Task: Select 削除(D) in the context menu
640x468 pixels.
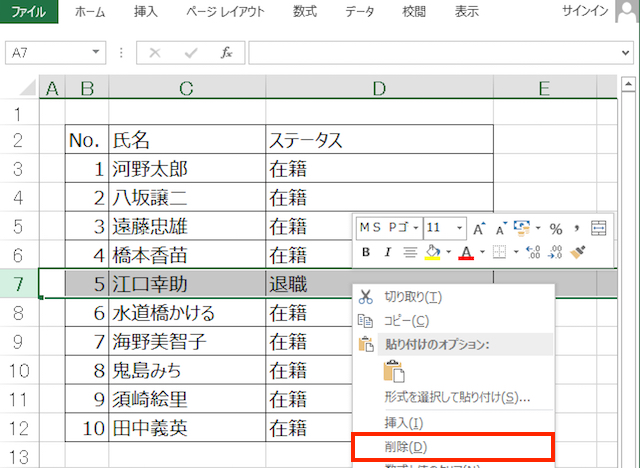Action: tap(406, 446)
